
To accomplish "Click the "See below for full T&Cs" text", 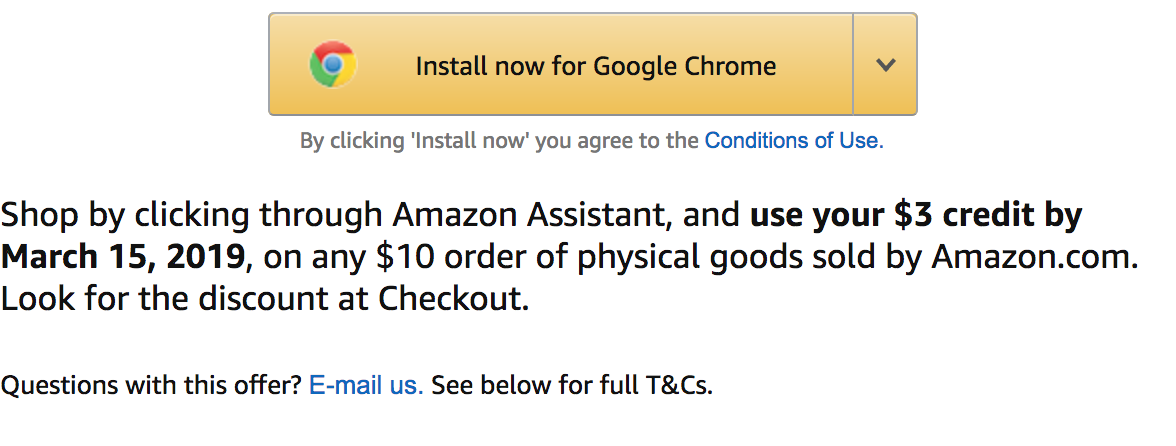I will coord(572,385).
